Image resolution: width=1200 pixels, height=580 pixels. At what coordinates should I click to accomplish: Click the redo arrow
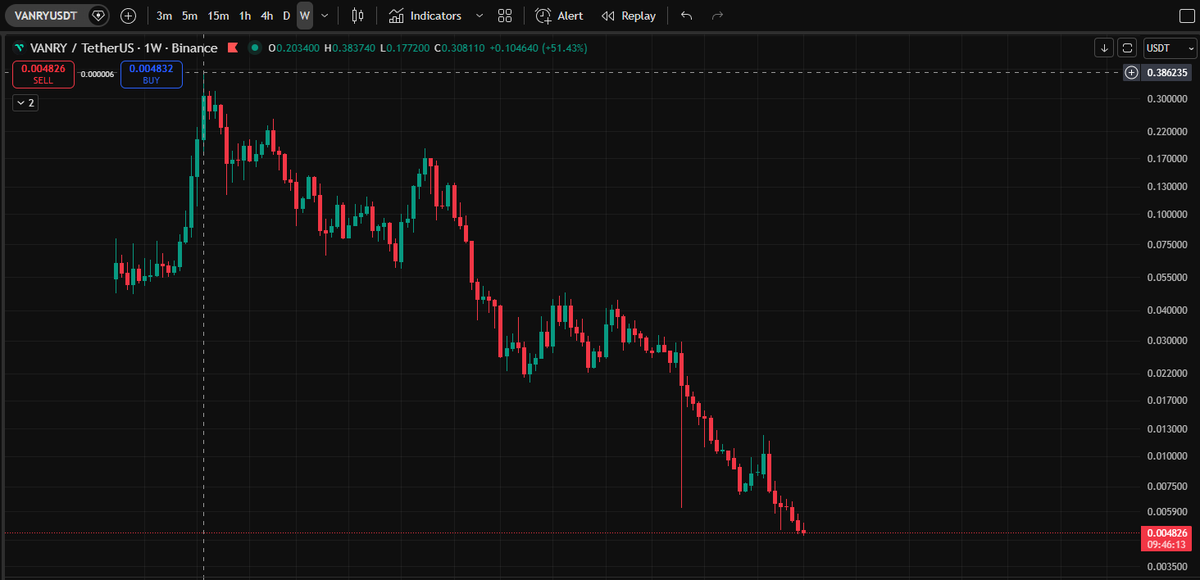[x=716, y=16]
